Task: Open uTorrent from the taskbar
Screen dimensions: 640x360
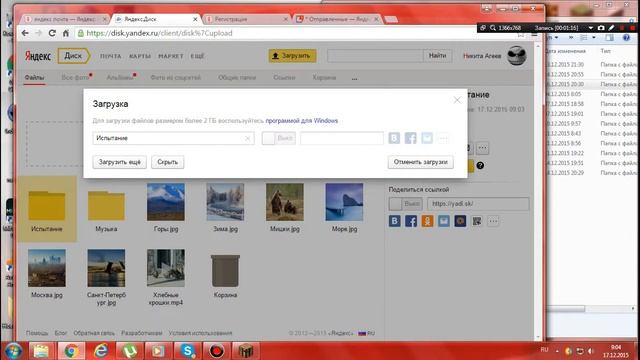Action: tap(129, 351)
